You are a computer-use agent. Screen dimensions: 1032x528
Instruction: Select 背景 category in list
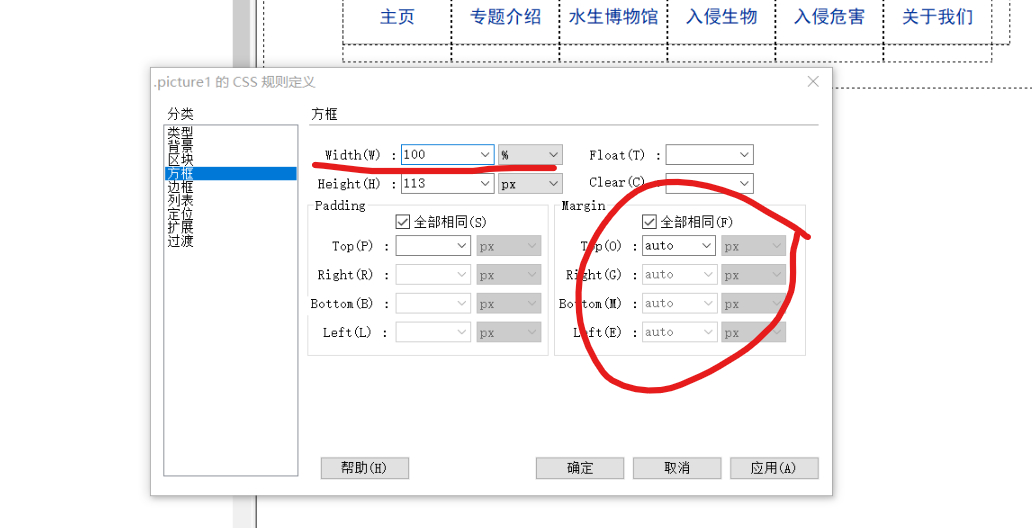coord(230,146)
